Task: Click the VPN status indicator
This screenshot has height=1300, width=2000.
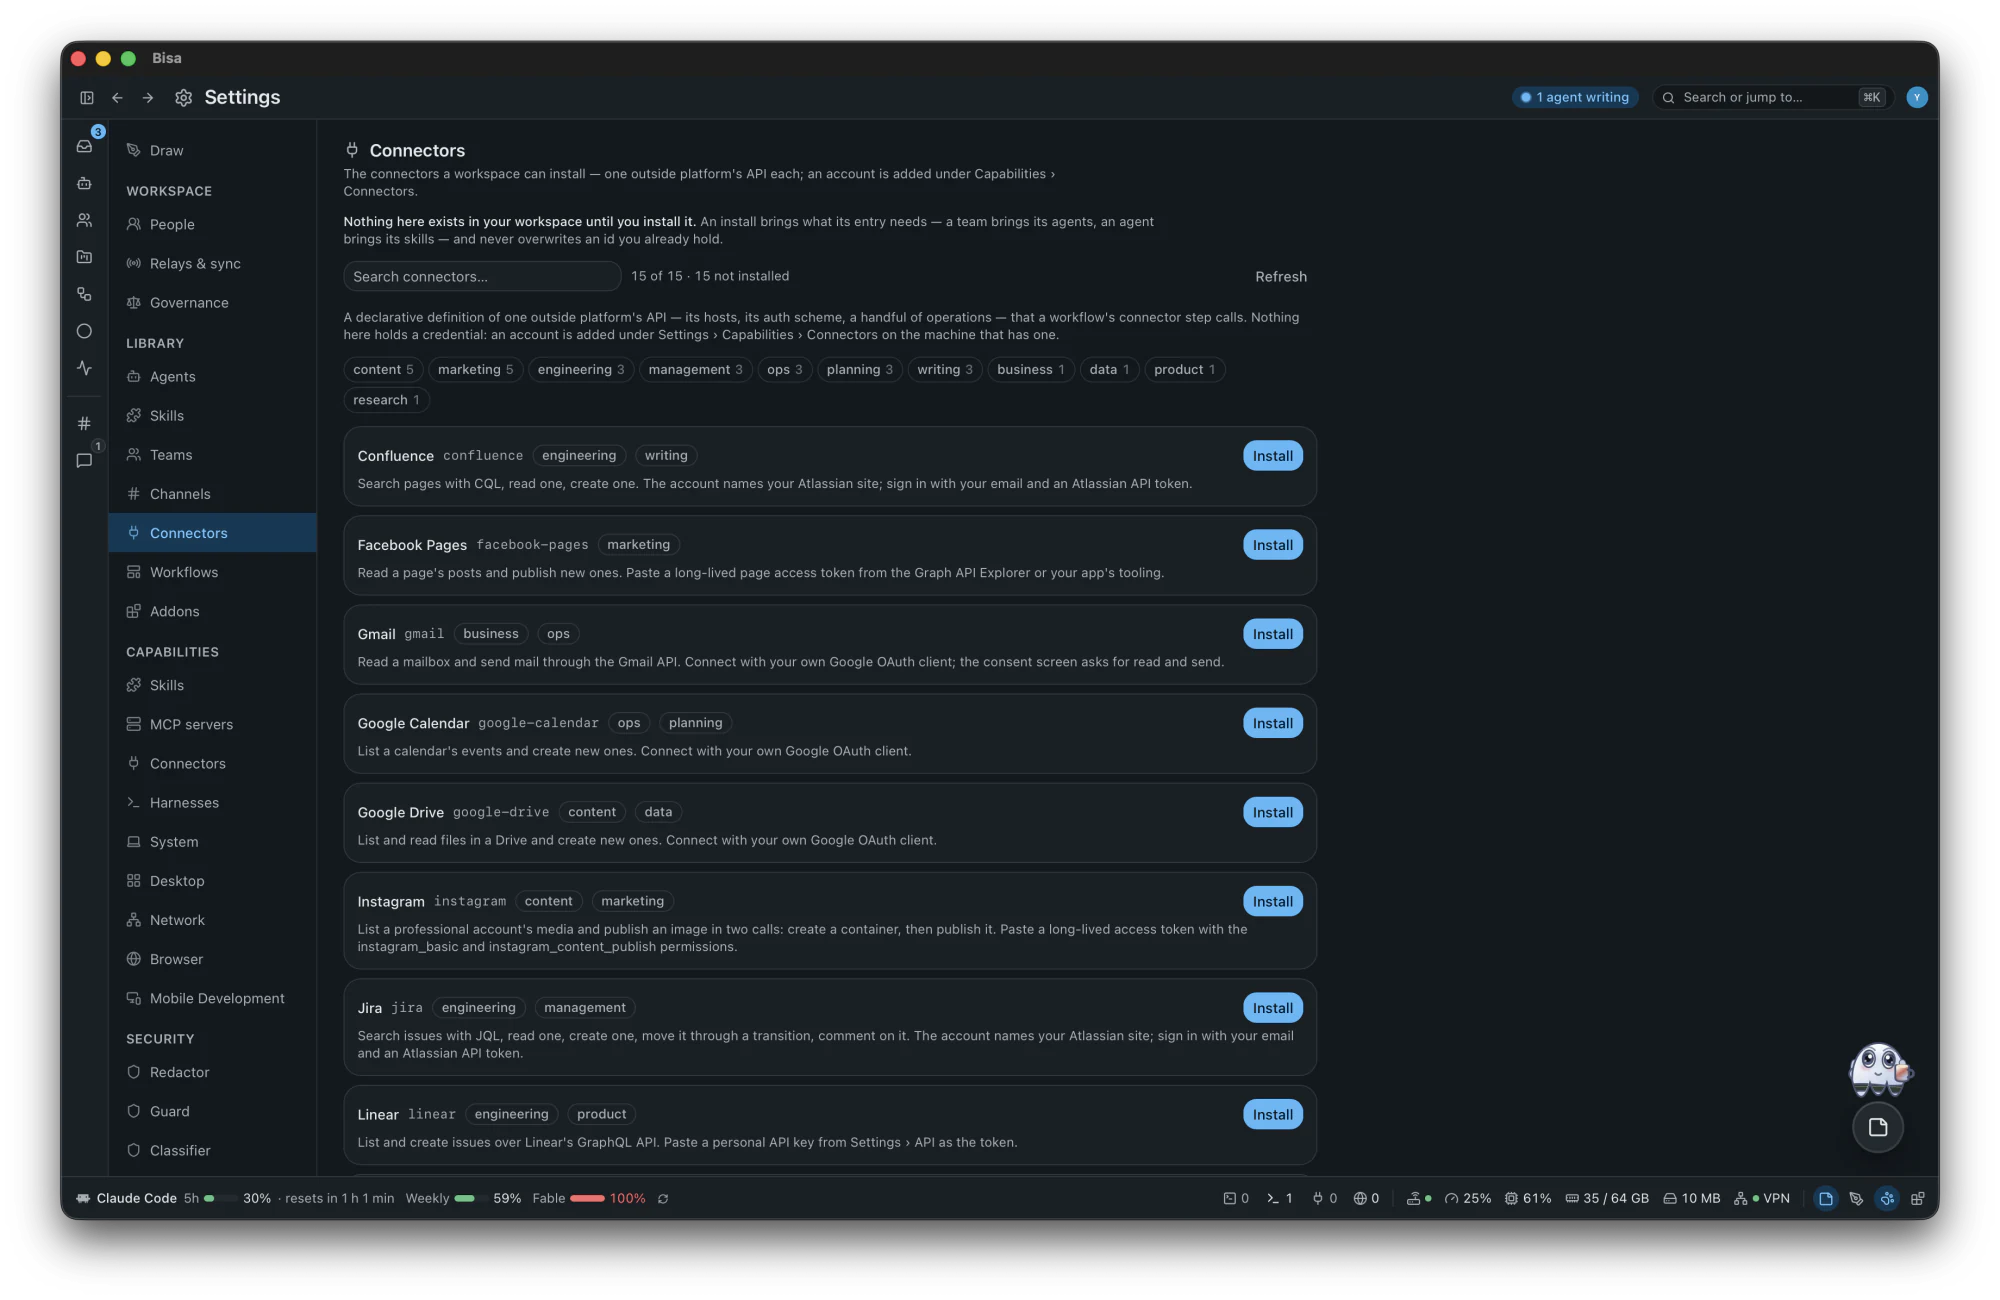Action: point(1762,1198)
